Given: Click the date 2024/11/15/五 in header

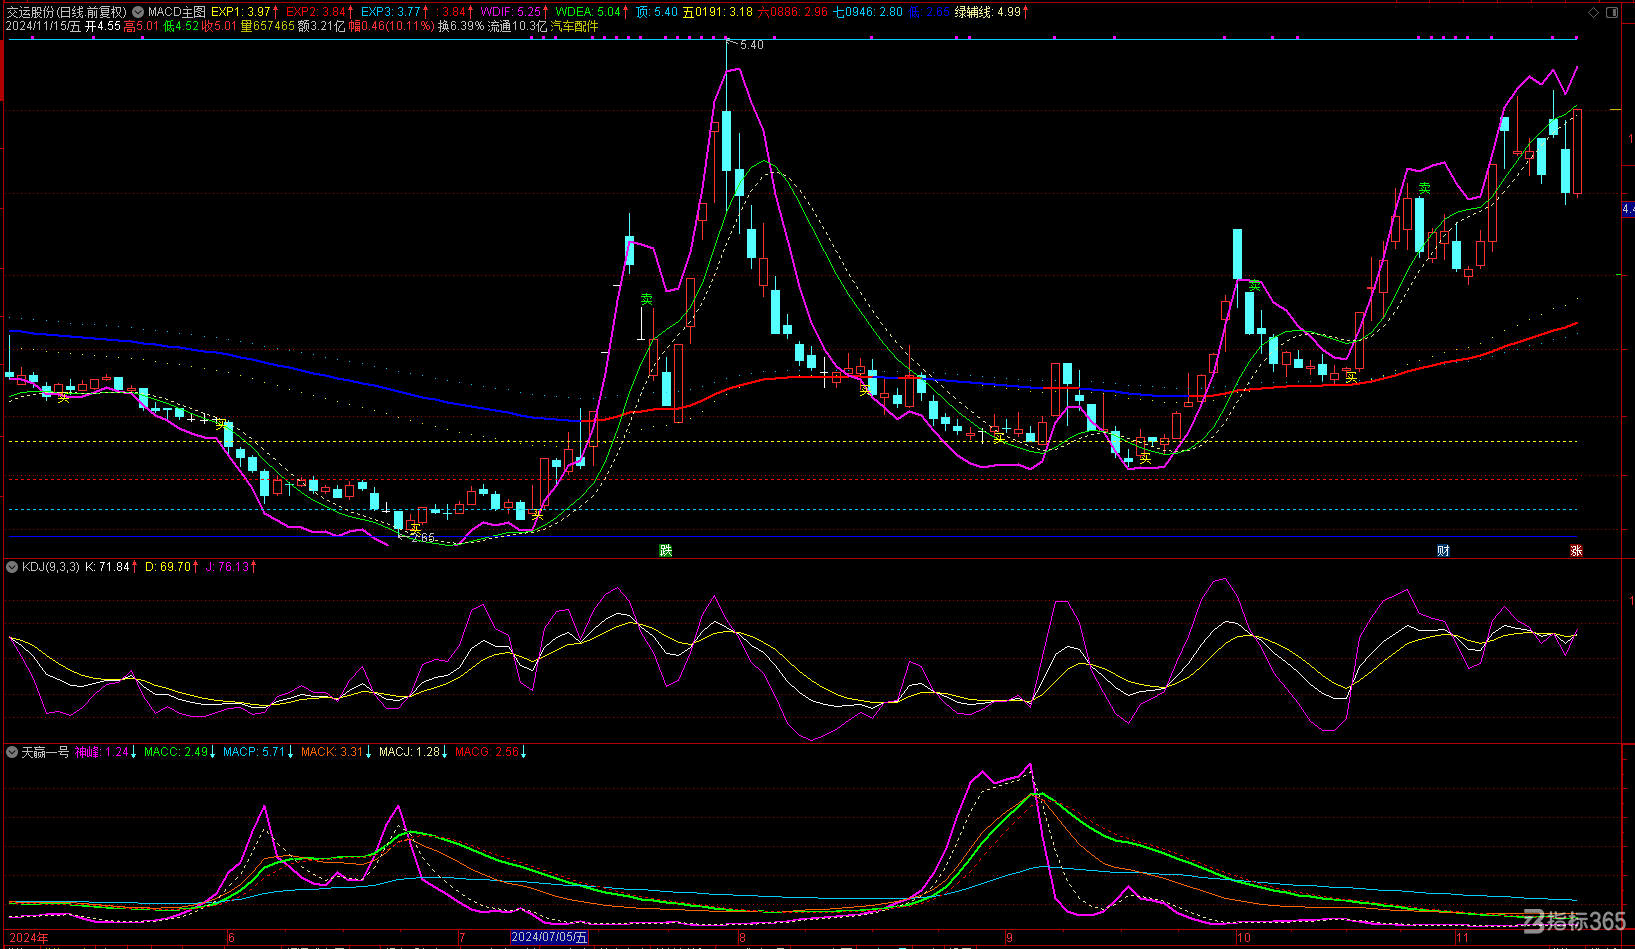Looking at the screenshot, I should pos(43,26).
